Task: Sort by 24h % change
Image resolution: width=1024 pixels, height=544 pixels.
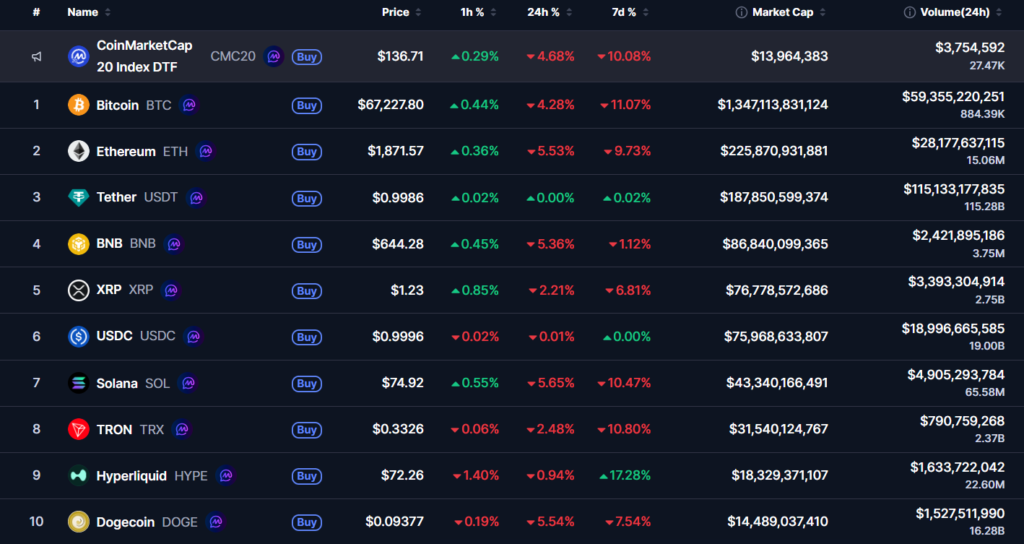Action: [550, 12]
